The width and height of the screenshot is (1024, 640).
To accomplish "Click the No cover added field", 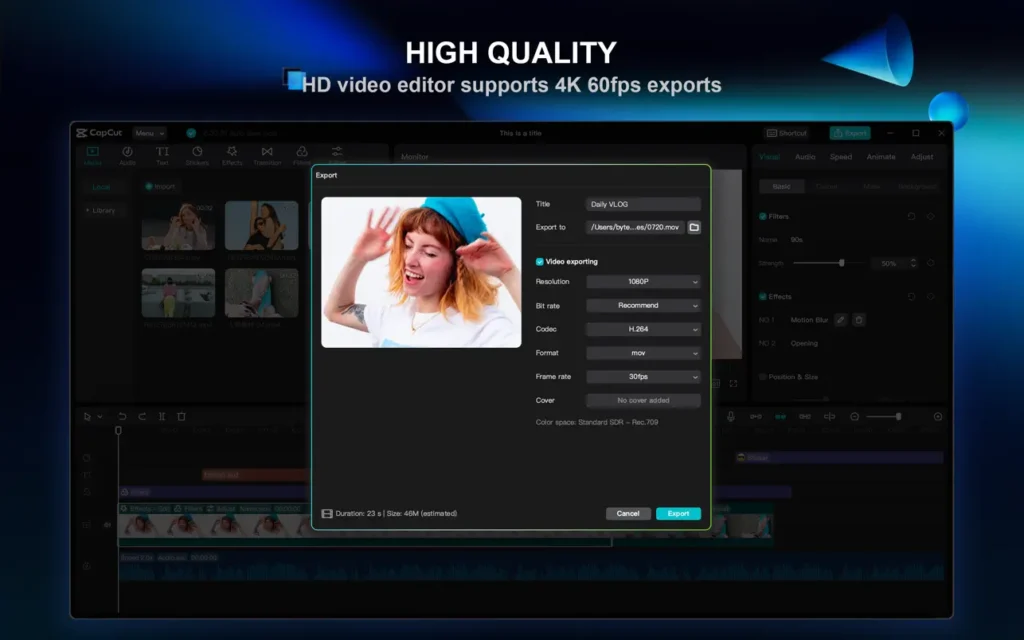I will (643, 400).
